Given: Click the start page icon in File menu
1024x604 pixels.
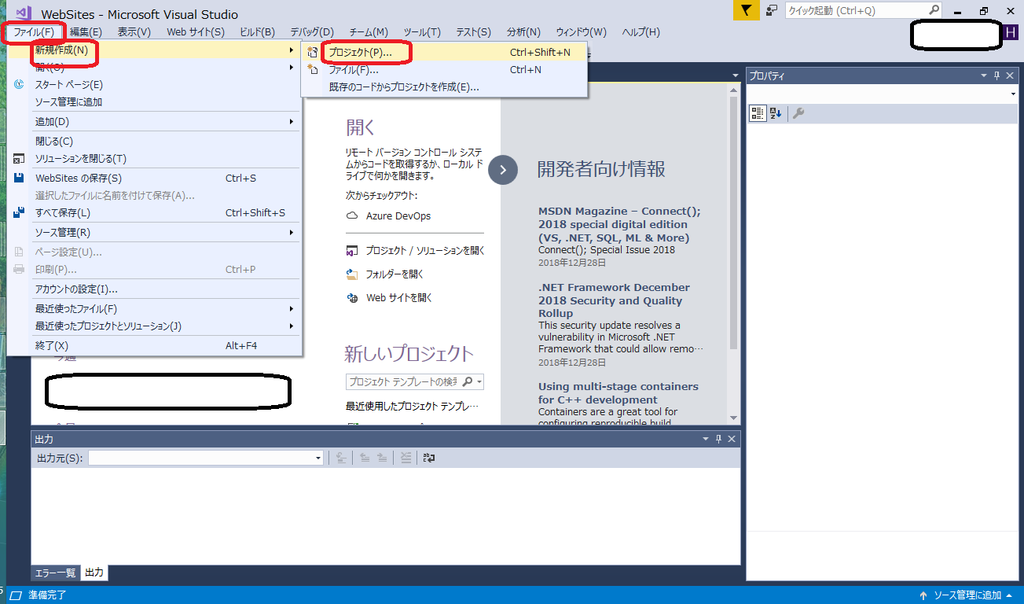Looking at the screenshot, I should tap(19, 84).
